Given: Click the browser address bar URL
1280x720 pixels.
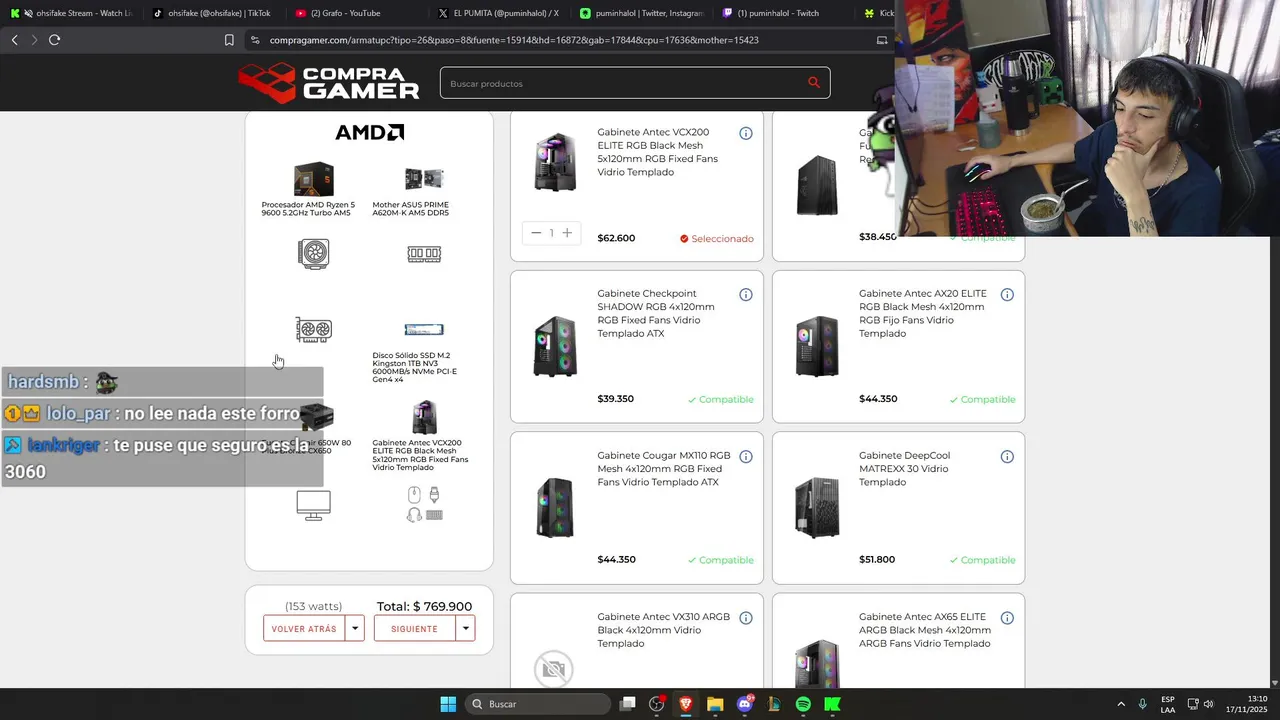Looking at the screenshot, I should 514,40.
